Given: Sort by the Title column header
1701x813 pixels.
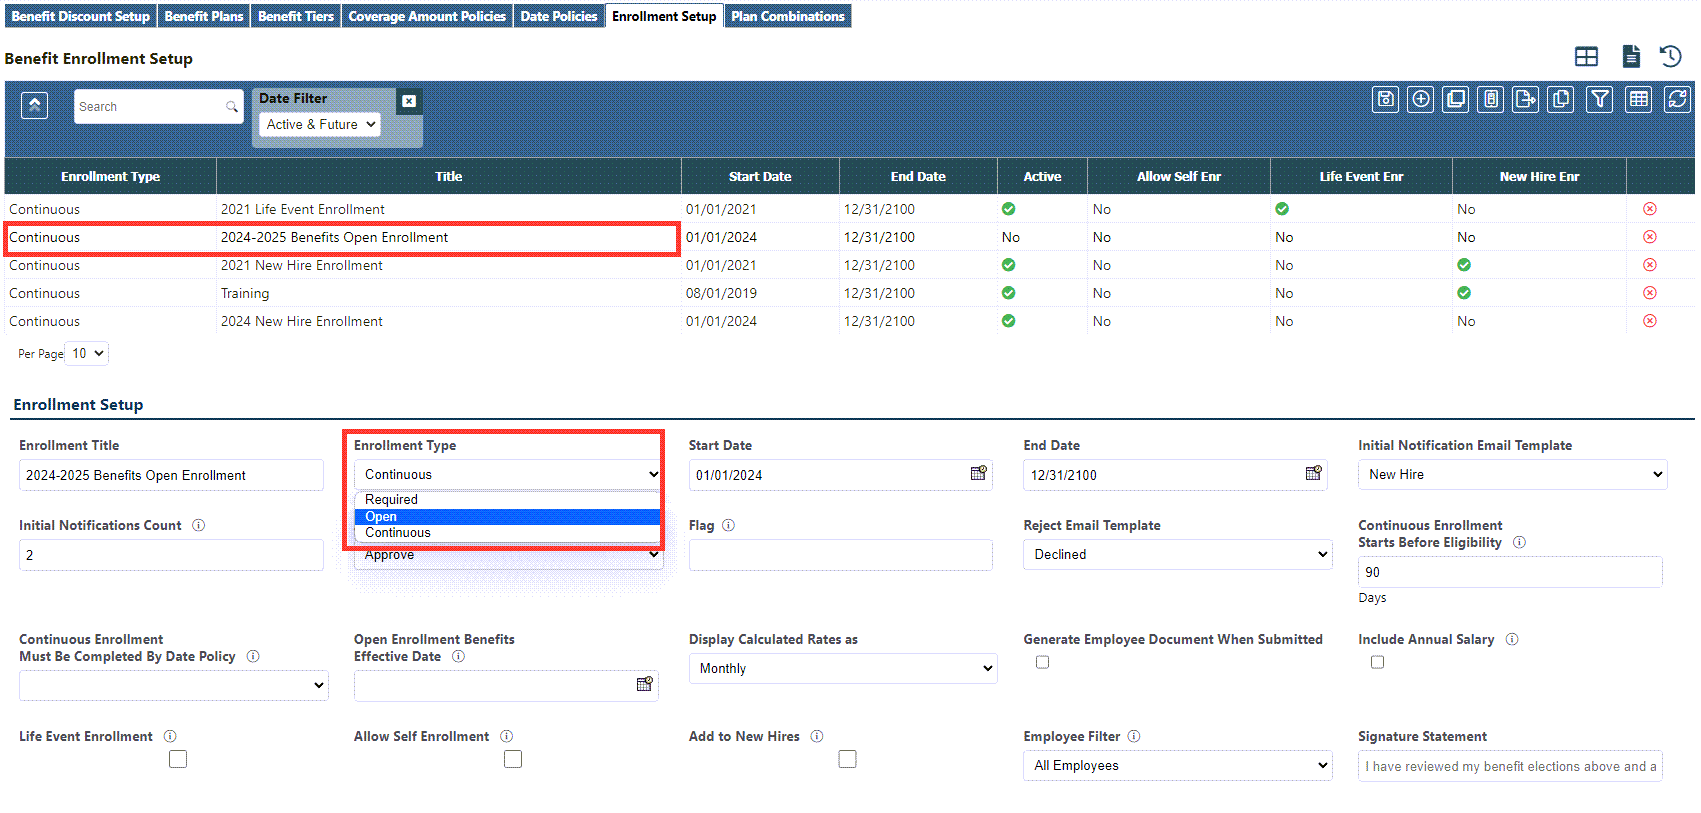Looking at the screenshot, I should [x=449, y=176].
